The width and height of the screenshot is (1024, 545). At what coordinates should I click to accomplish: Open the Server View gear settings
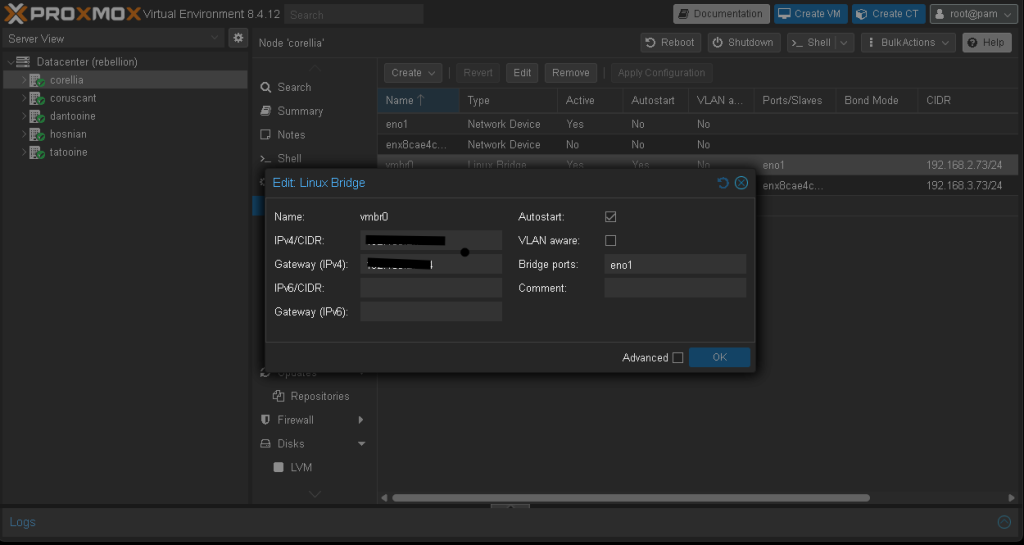pos(238,39)
